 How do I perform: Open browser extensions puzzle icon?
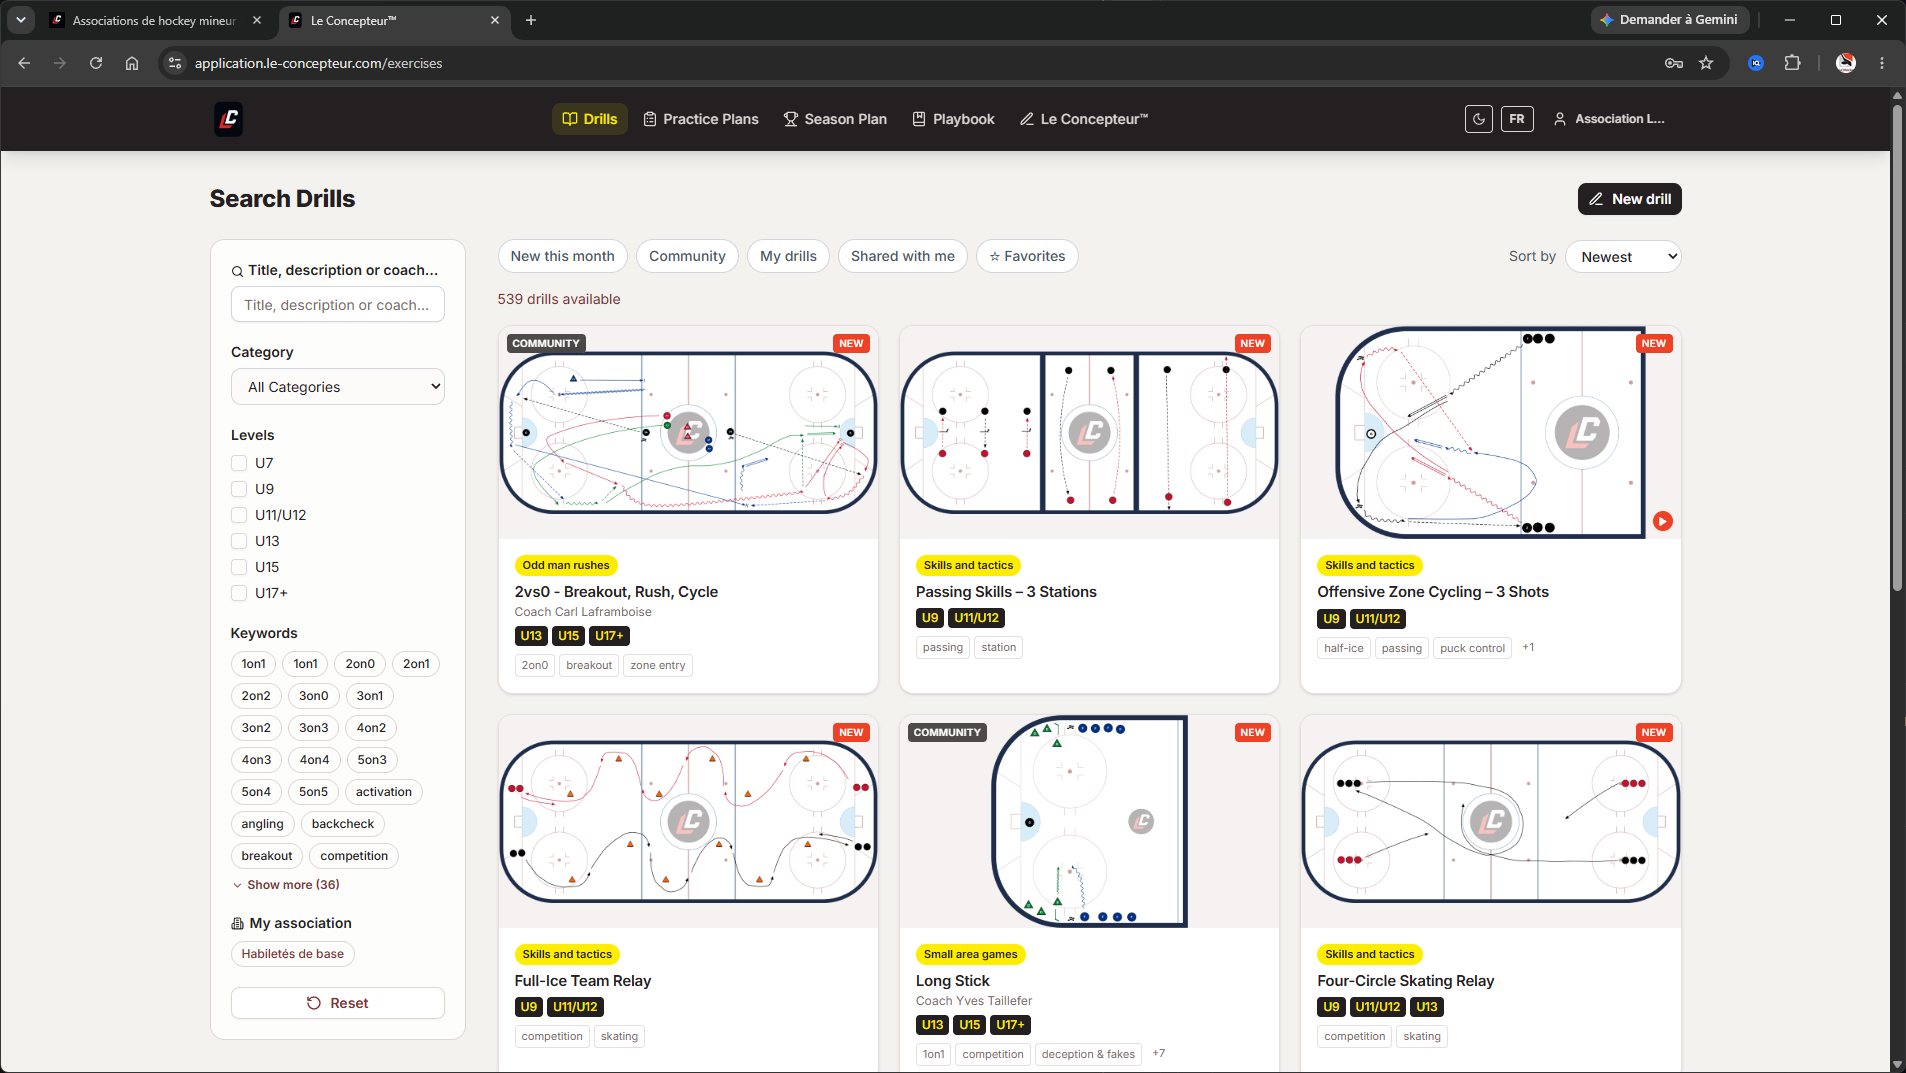click(x=1792, y=63)
